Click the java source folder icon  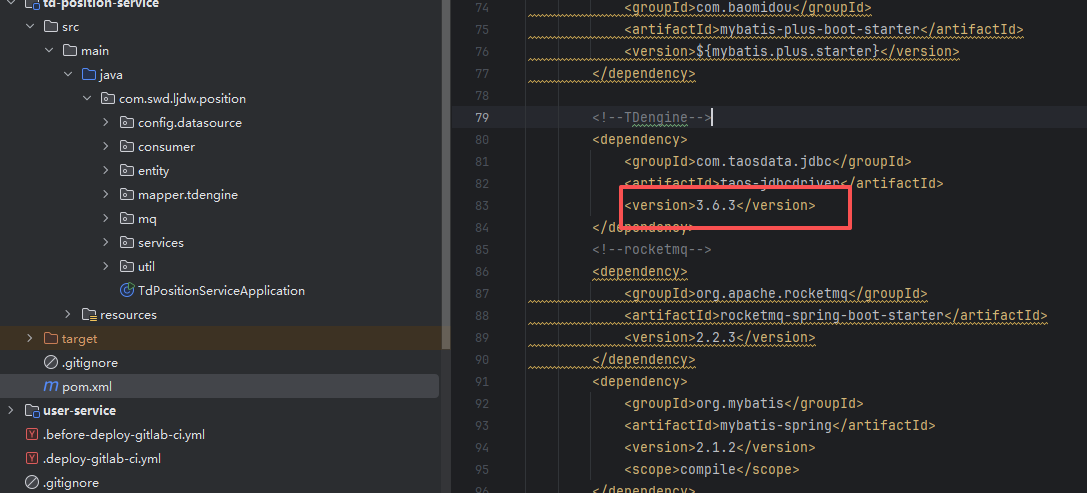pos(88,75)
